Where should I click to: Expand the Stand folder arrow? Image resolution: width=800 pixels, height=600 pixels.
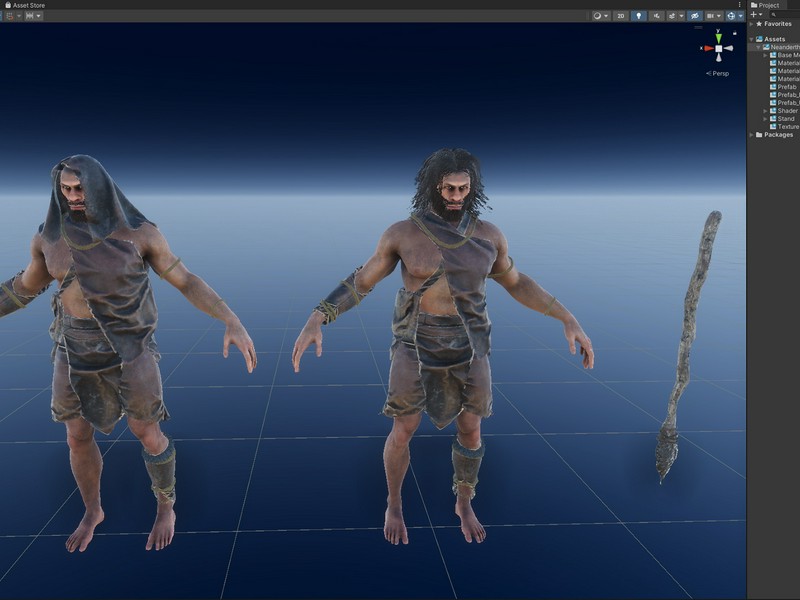[765, 119]
